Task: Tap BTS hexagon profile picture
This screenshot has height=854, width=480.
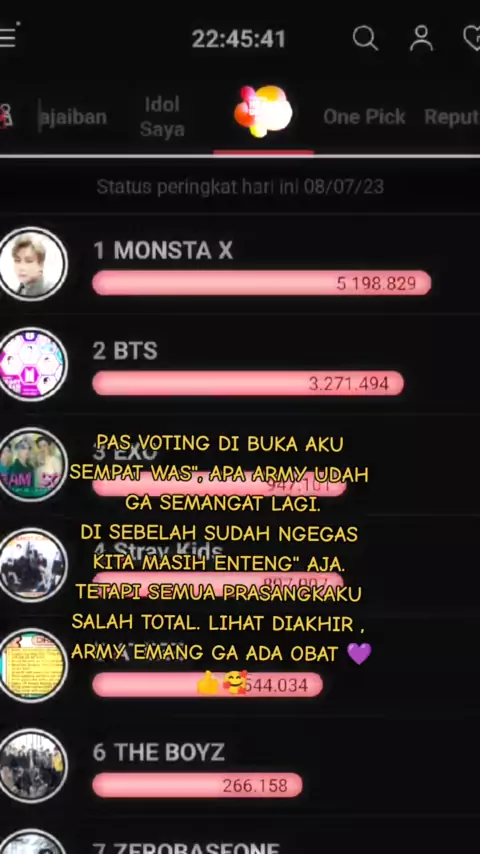Action: coord(33,364)
